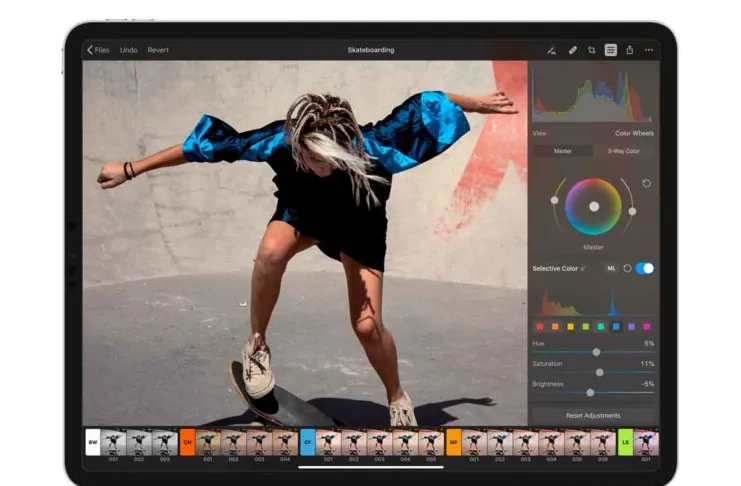Expand the orange CN preset group
This screenshot has height=486, width=741.
tap(187, 440)
